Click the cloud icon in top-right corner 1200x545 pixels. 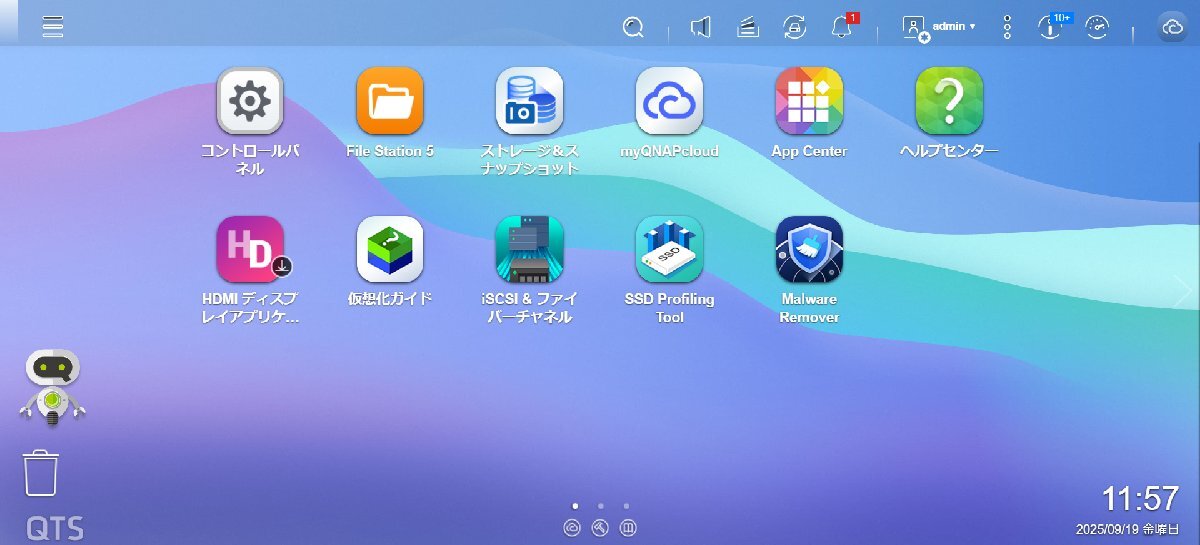[1172, 28]
